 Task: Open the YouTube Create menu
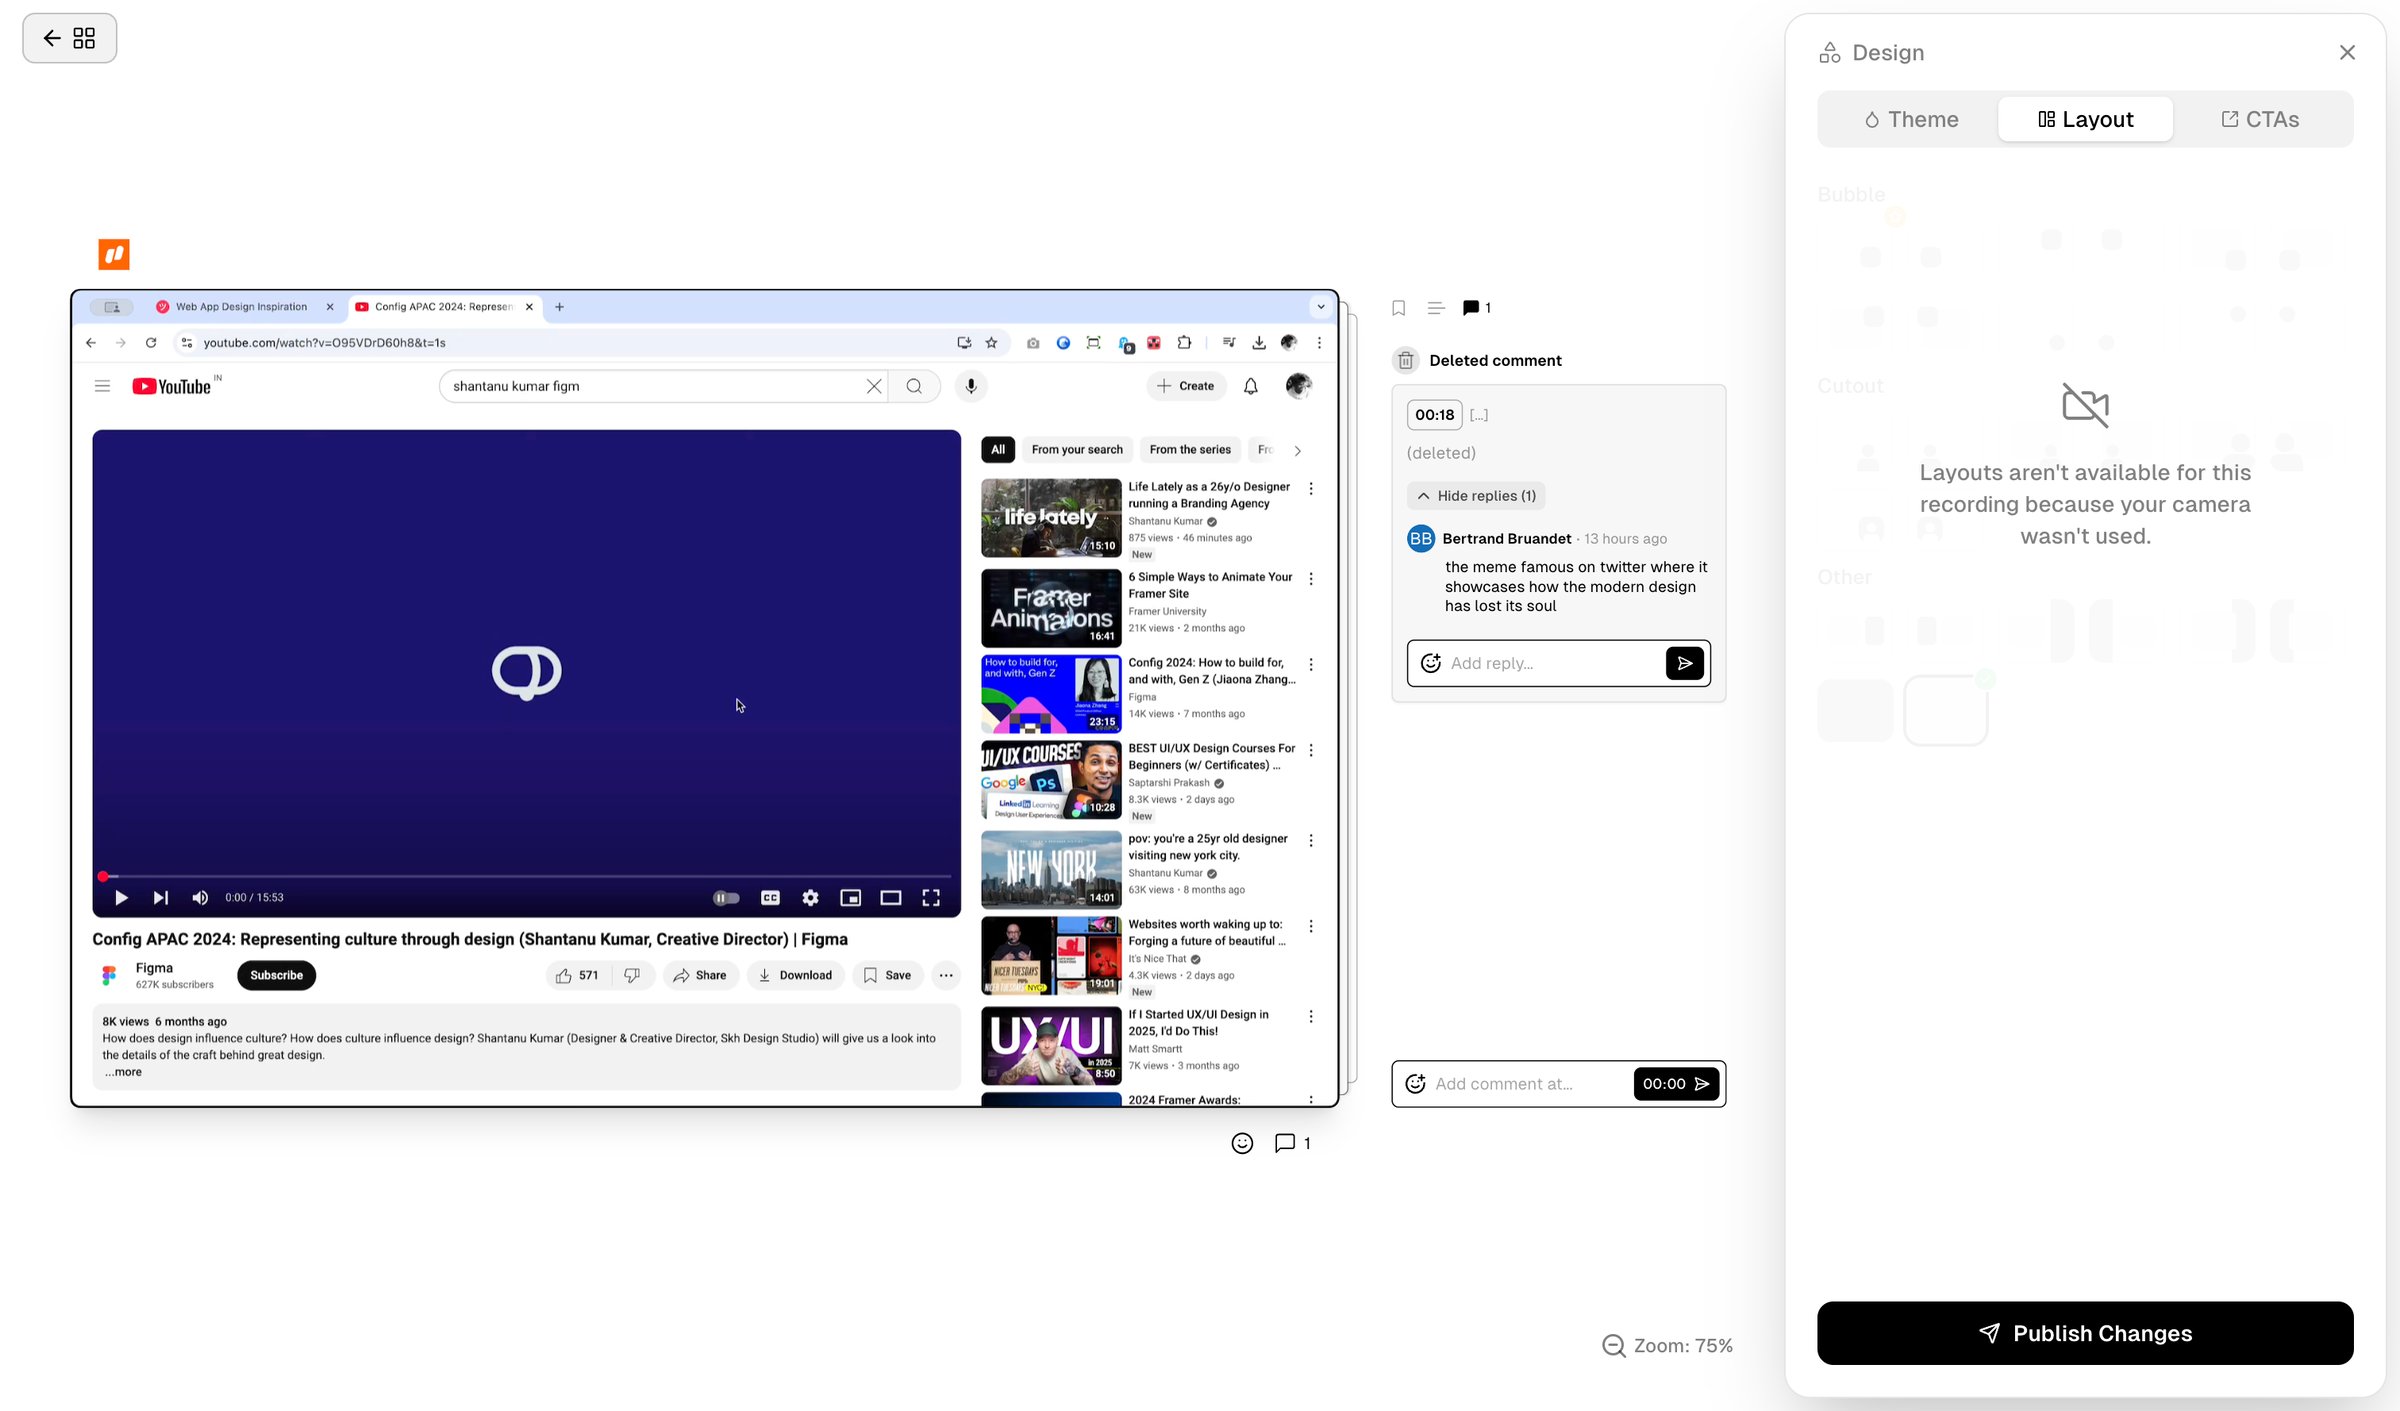pos(1186,386)
